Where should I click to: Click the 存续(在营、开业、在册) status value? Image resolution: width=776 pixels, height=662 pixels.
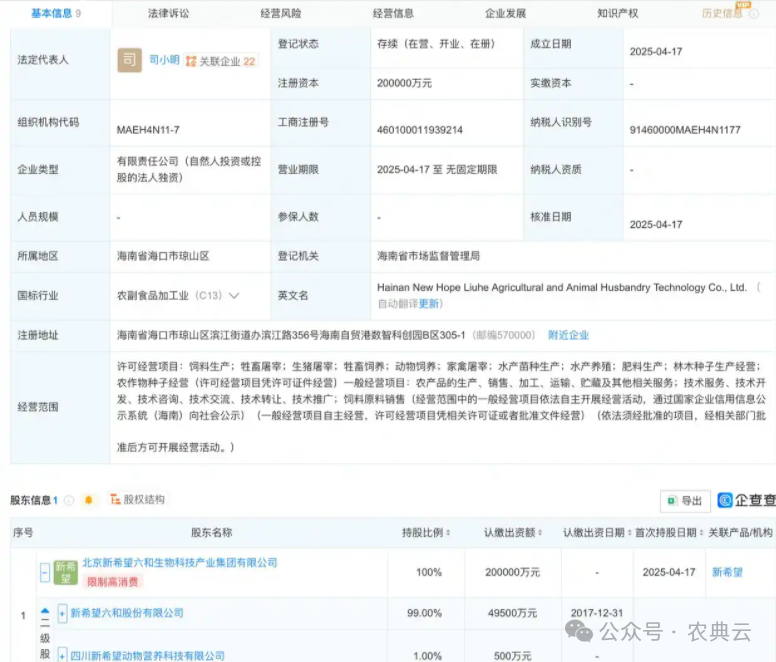436,44
